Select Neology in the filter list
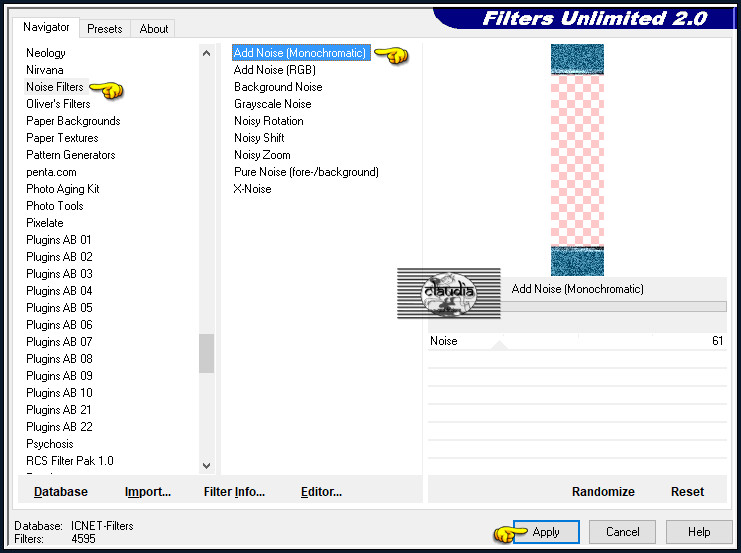The width and height of the screenshot is (741, 553). [46, 53]
